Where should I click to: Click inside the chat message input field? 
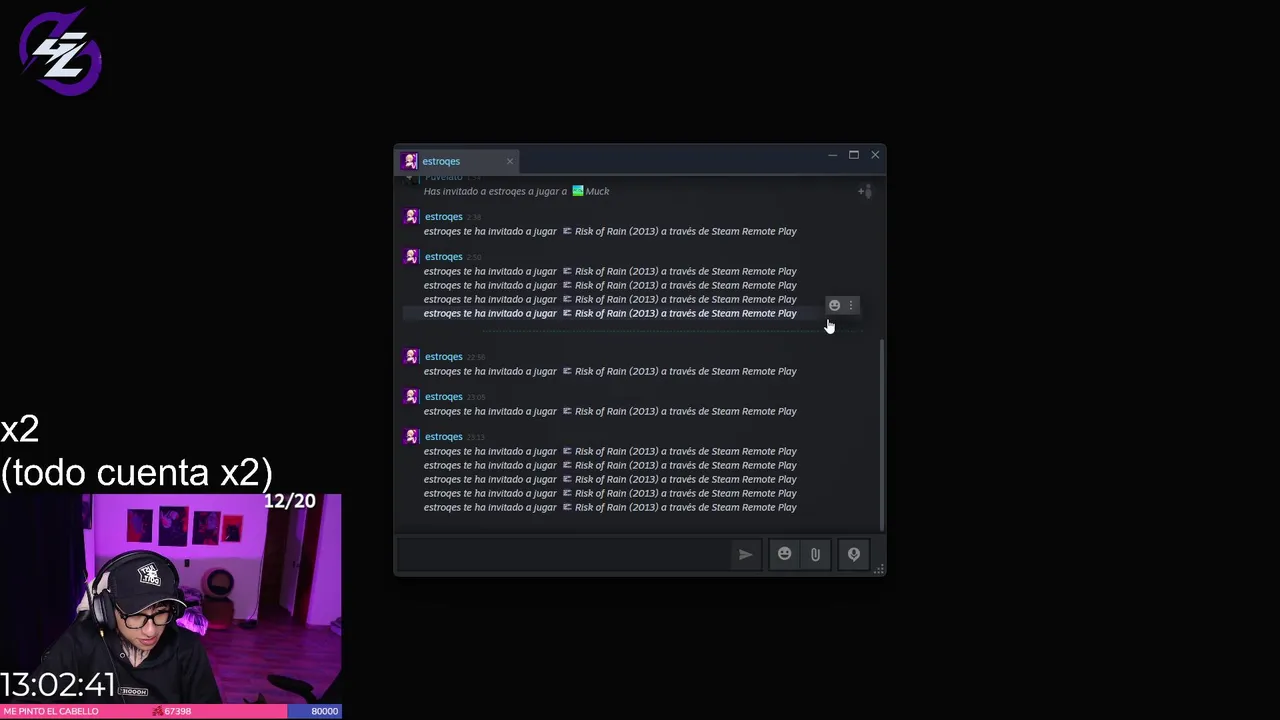click(x=564, y=554)
